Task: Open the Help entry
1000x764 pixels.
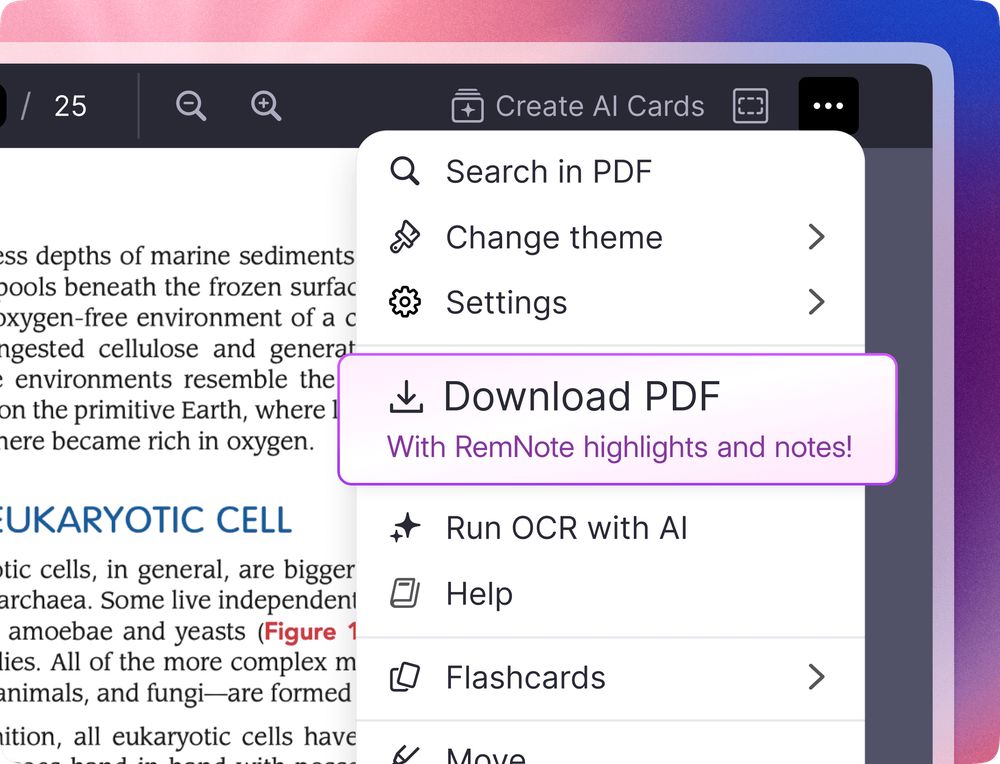Action: coord(610,594)
